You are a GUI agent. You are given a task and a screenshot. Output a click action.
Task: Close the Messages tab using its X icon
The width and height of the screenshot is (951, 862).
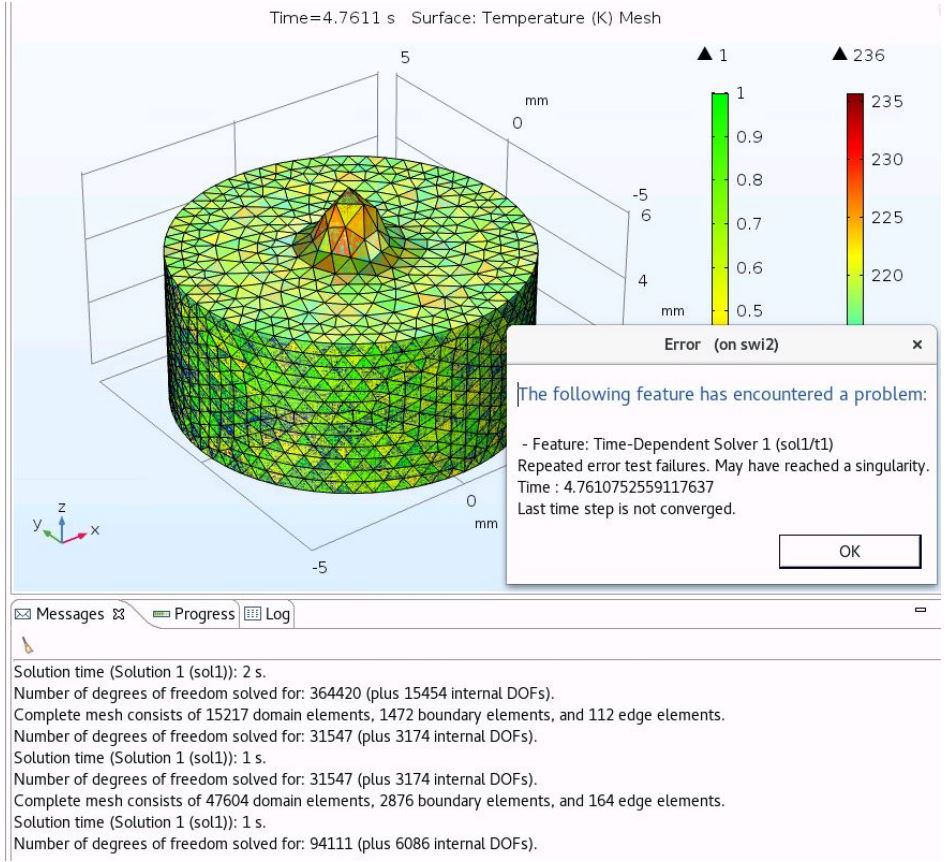pyautogui.click(x=120, y=614)
